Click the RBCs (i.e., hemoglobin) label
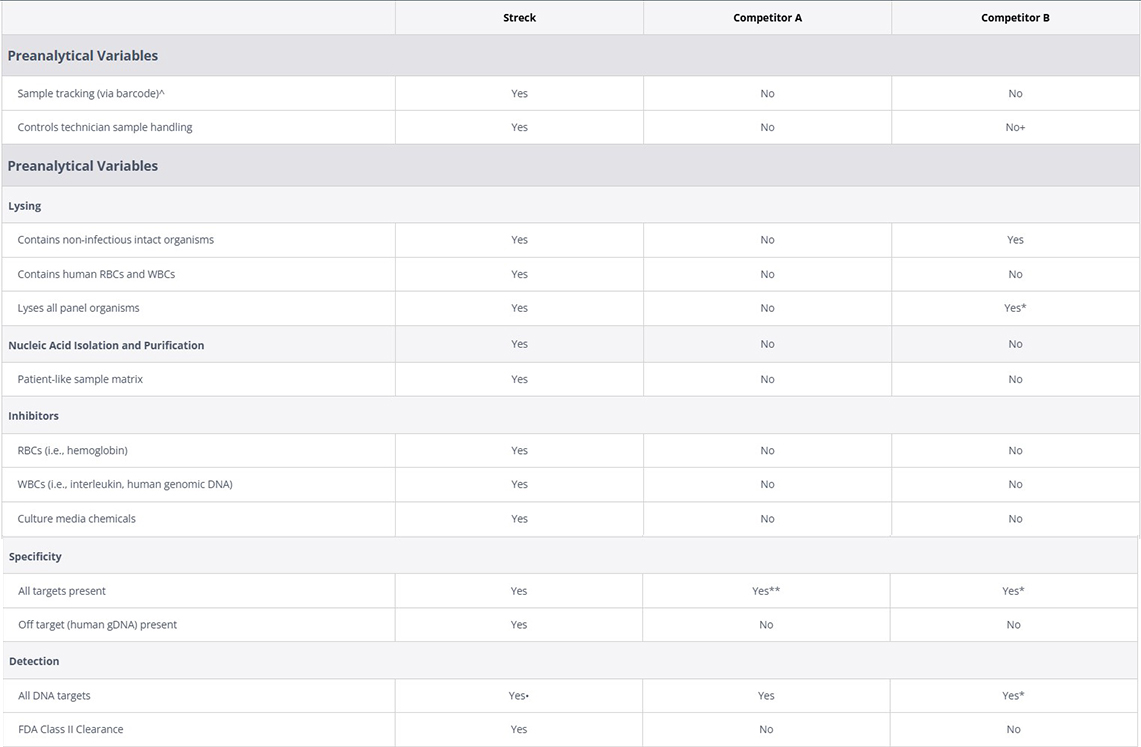The image size is (1141, 747). (x=72, y=450)
